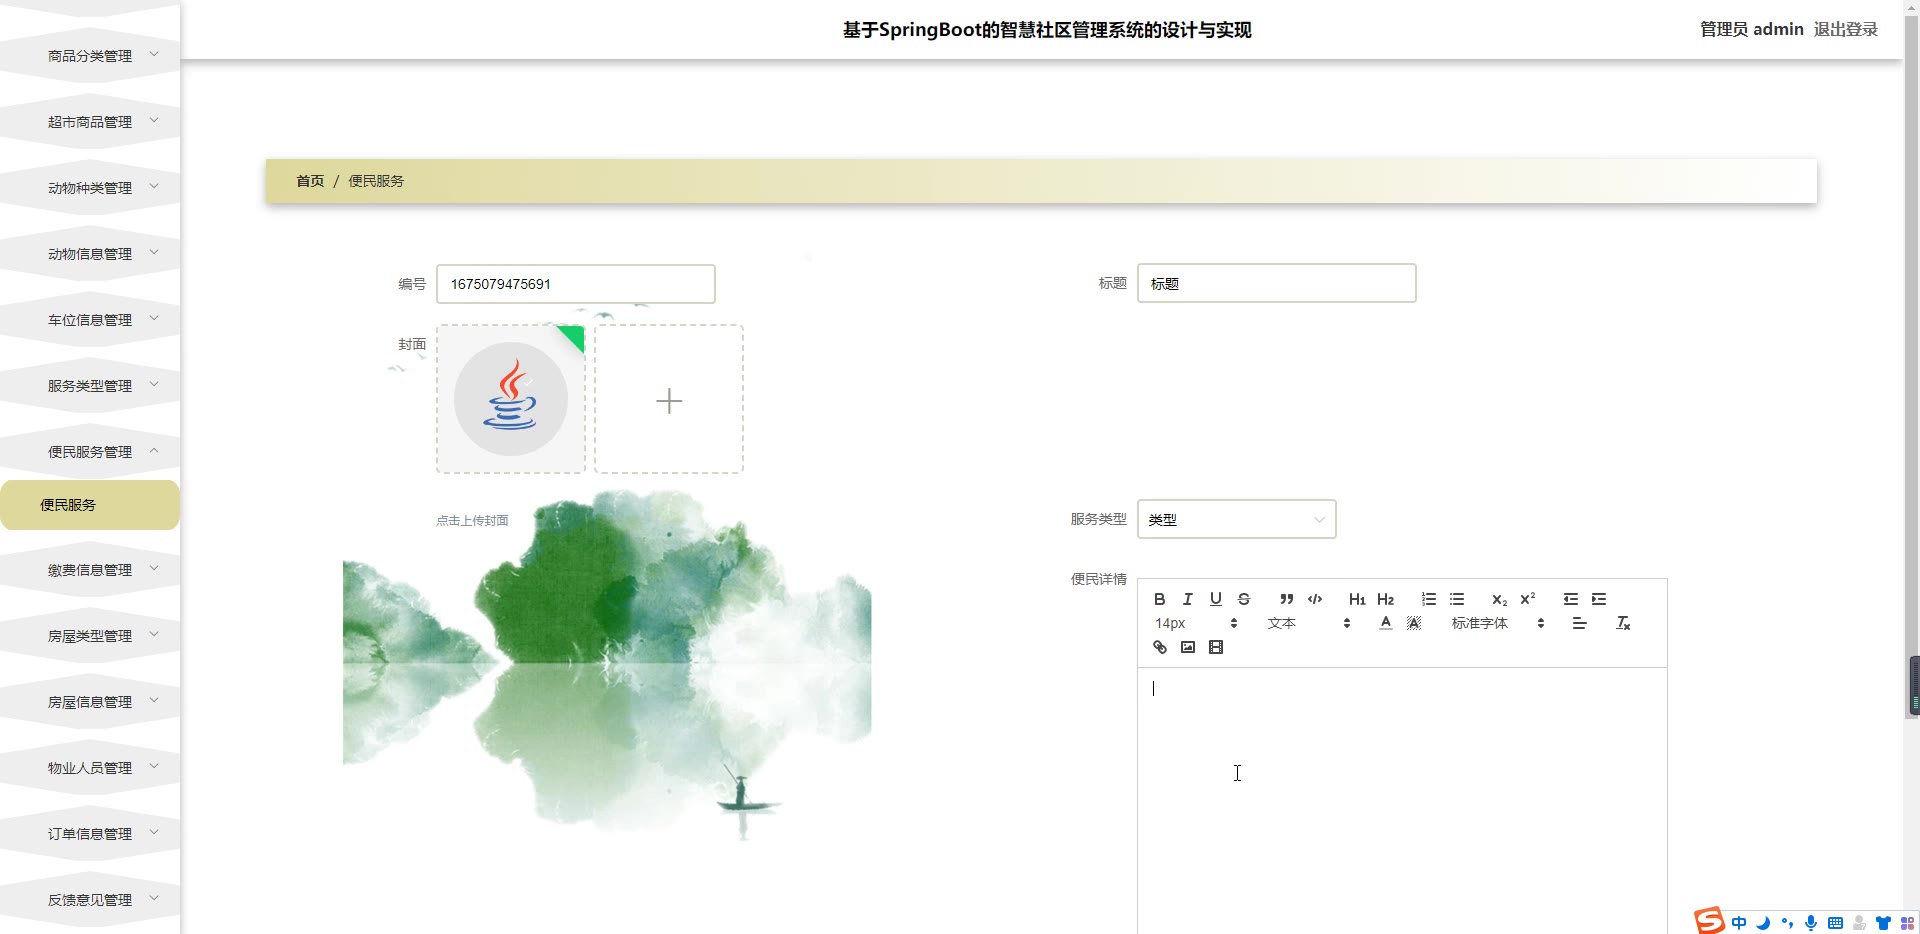Toggle Sogou microphone voice input
1920x934 pixels.
1811,923
